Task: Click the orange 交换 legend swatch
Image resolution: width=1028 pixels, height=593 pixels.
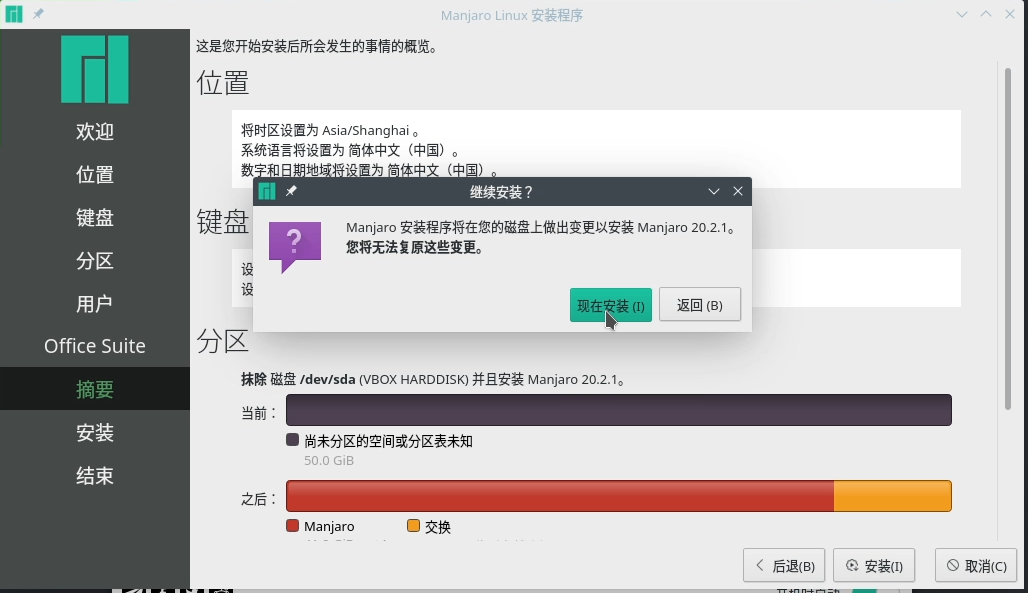Action: click(x=413, y=525)
